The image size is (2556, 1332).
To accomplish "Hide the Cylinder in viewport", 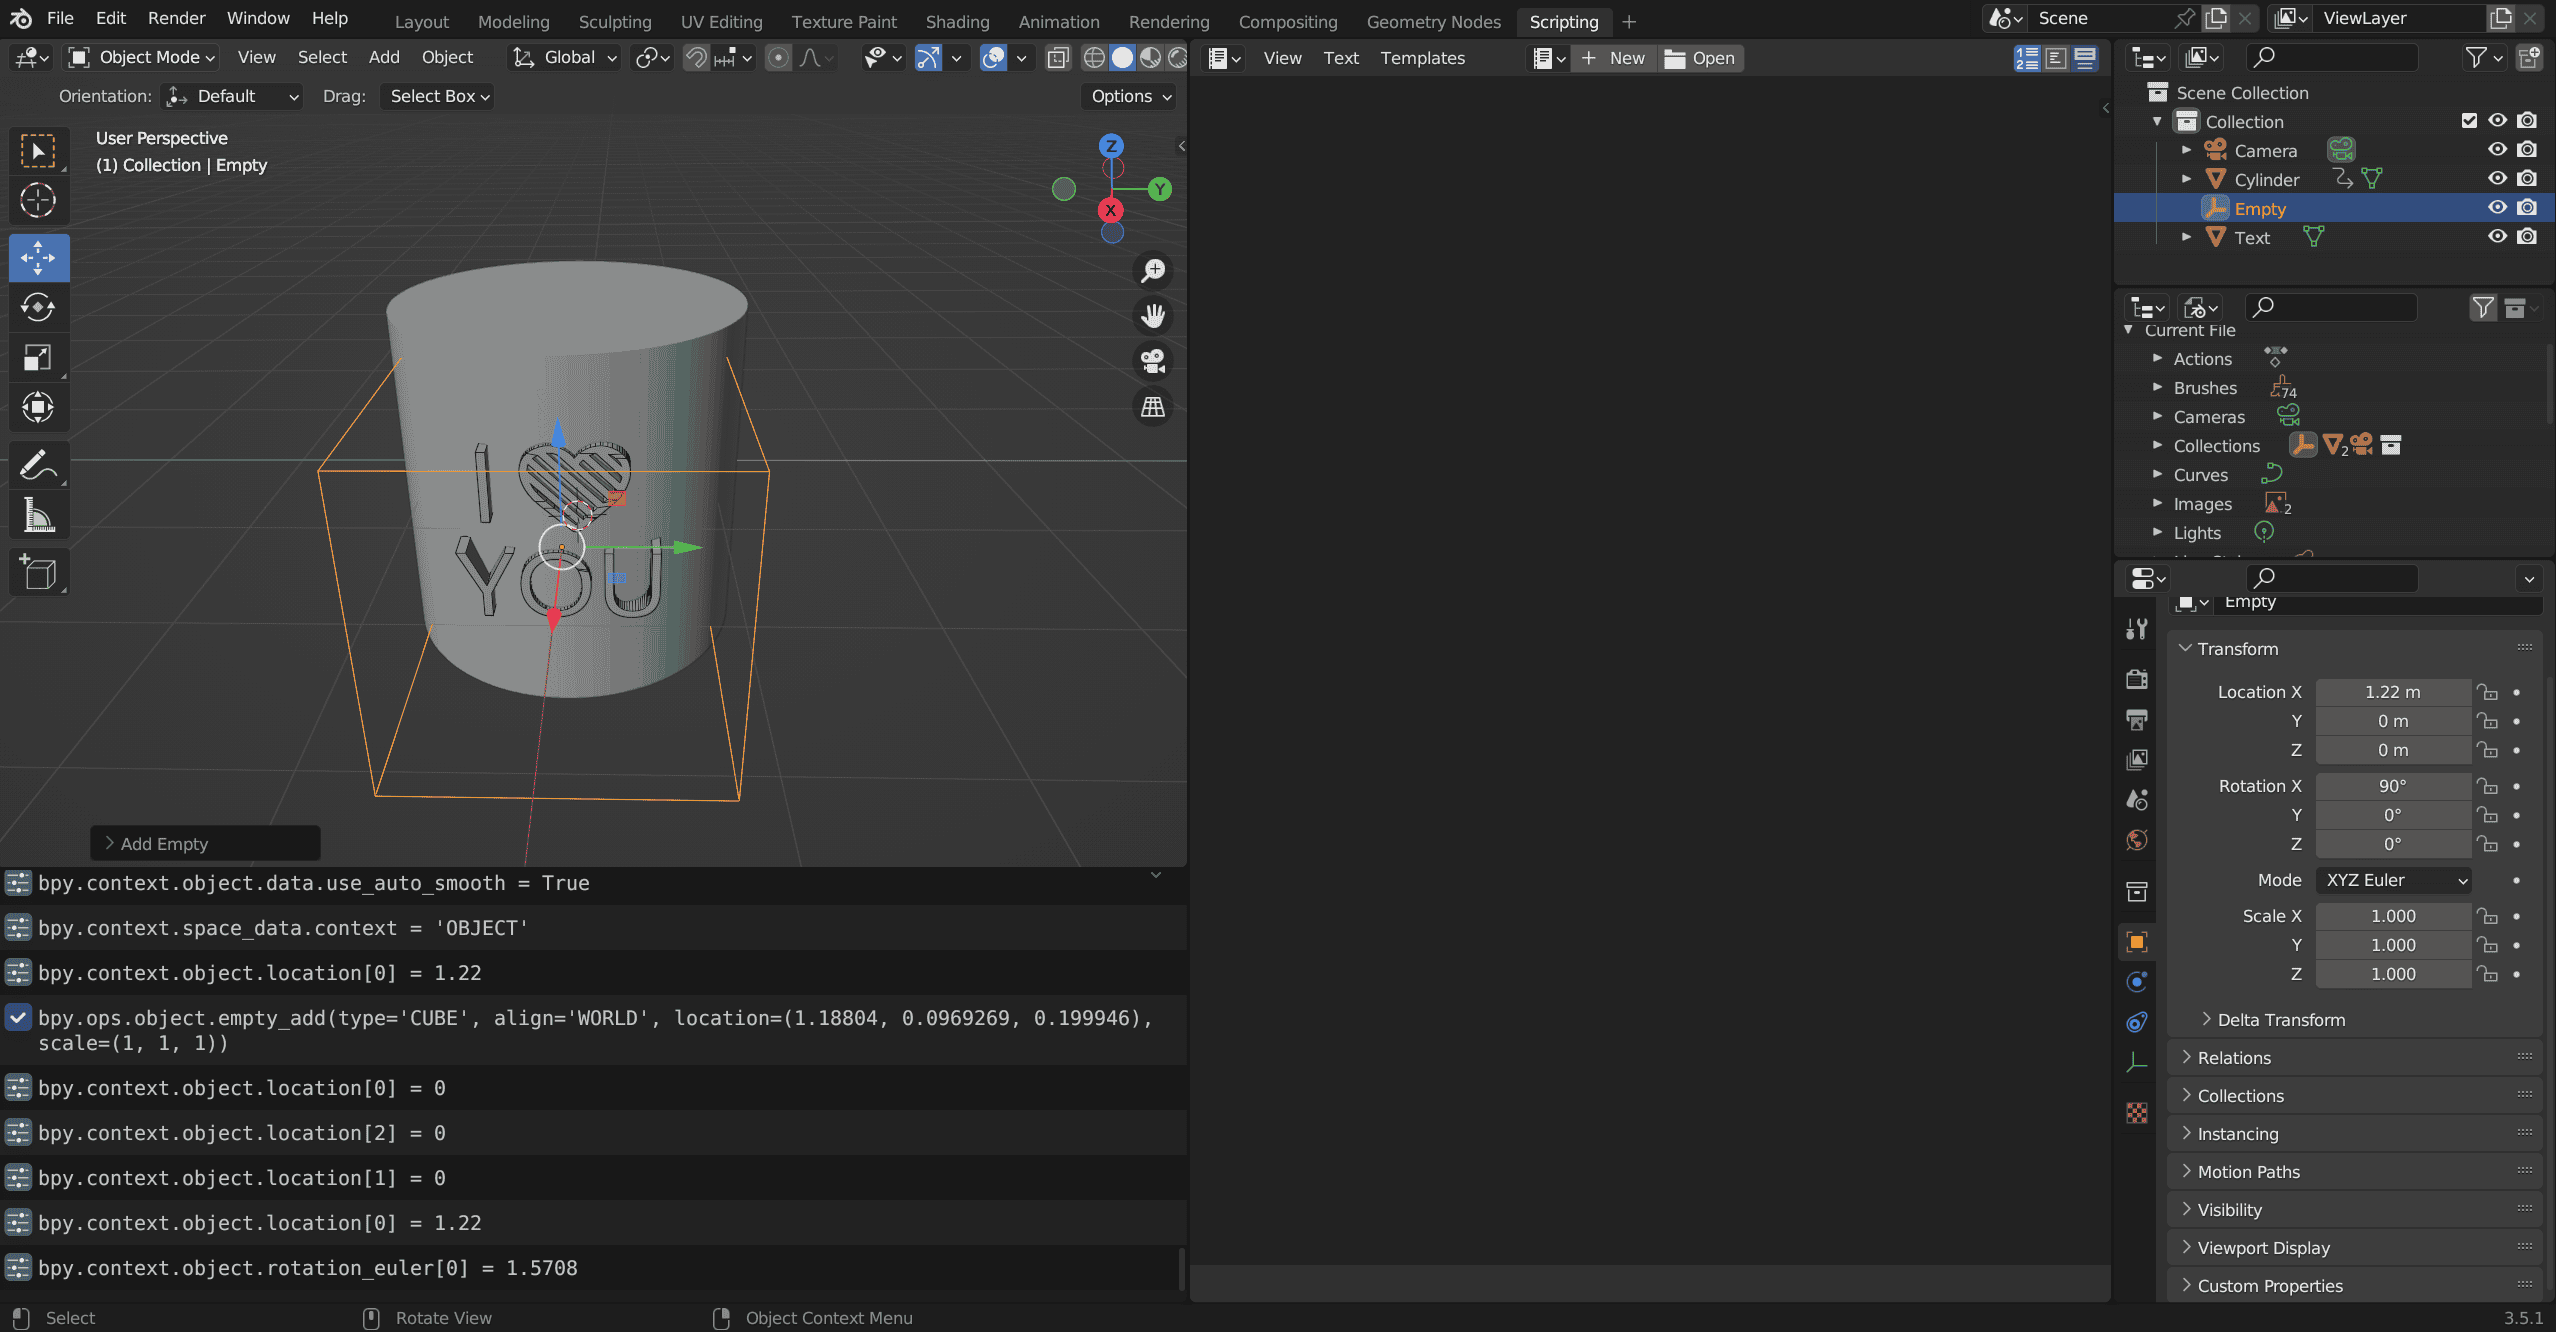I will [x=2497, y=179].
